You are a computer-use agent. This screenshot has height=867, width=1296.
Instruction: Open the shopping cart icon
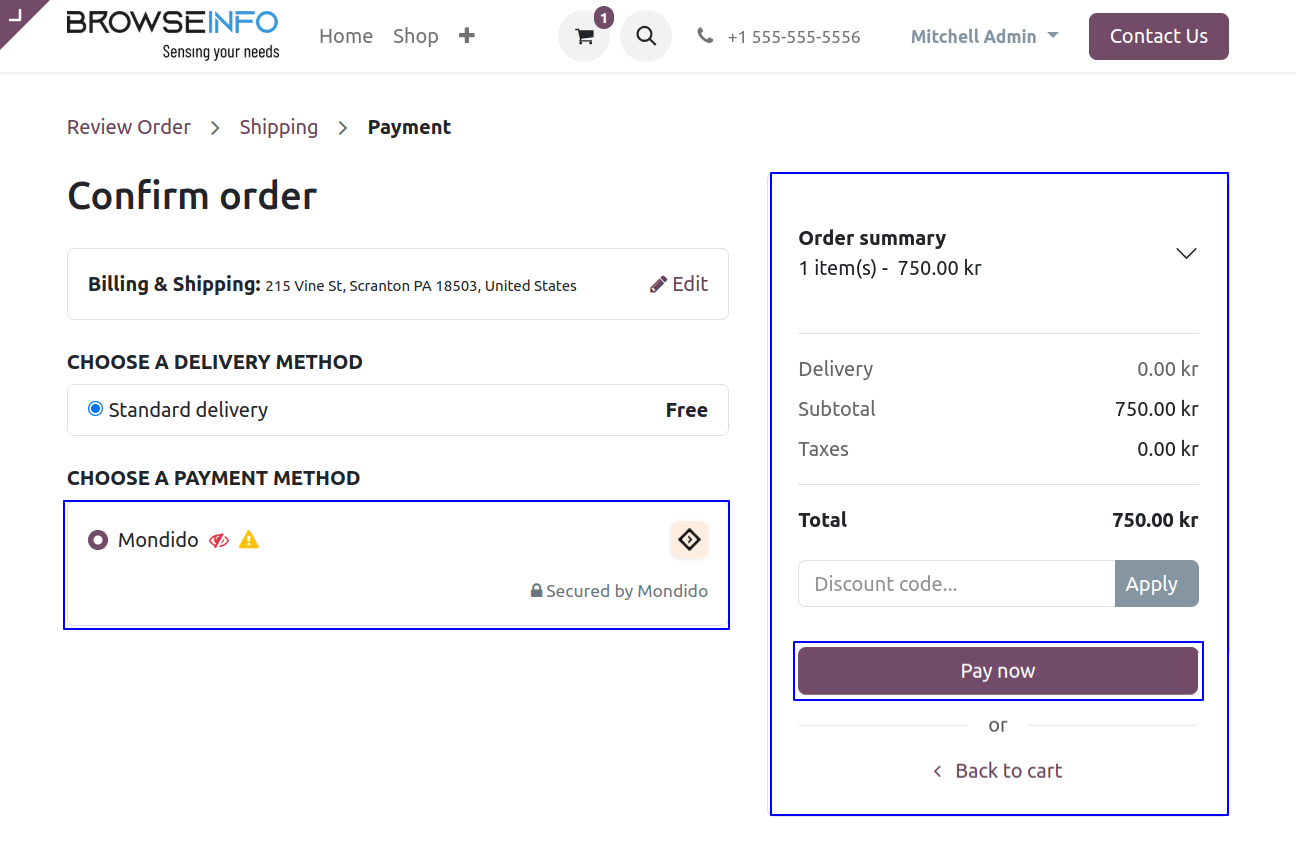584,37
